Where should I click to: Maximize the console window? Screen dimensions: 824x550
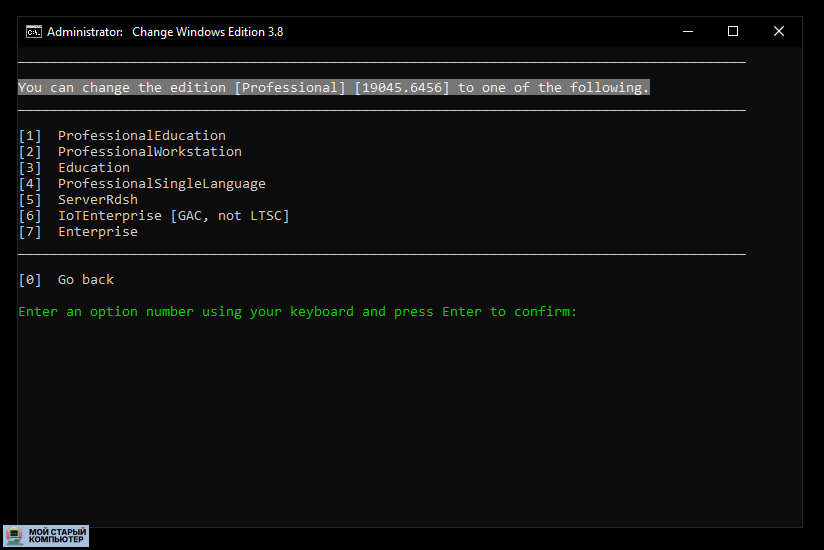click(733, 31)
